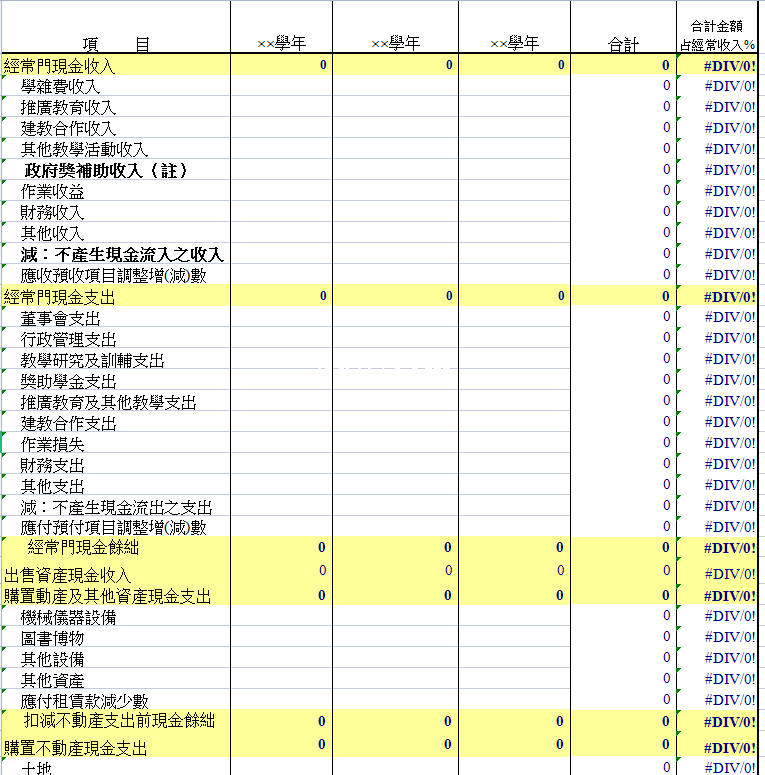Click the 教學研究及訓輔支出 row label
765x775 pixels.
[x=92, y=361]
